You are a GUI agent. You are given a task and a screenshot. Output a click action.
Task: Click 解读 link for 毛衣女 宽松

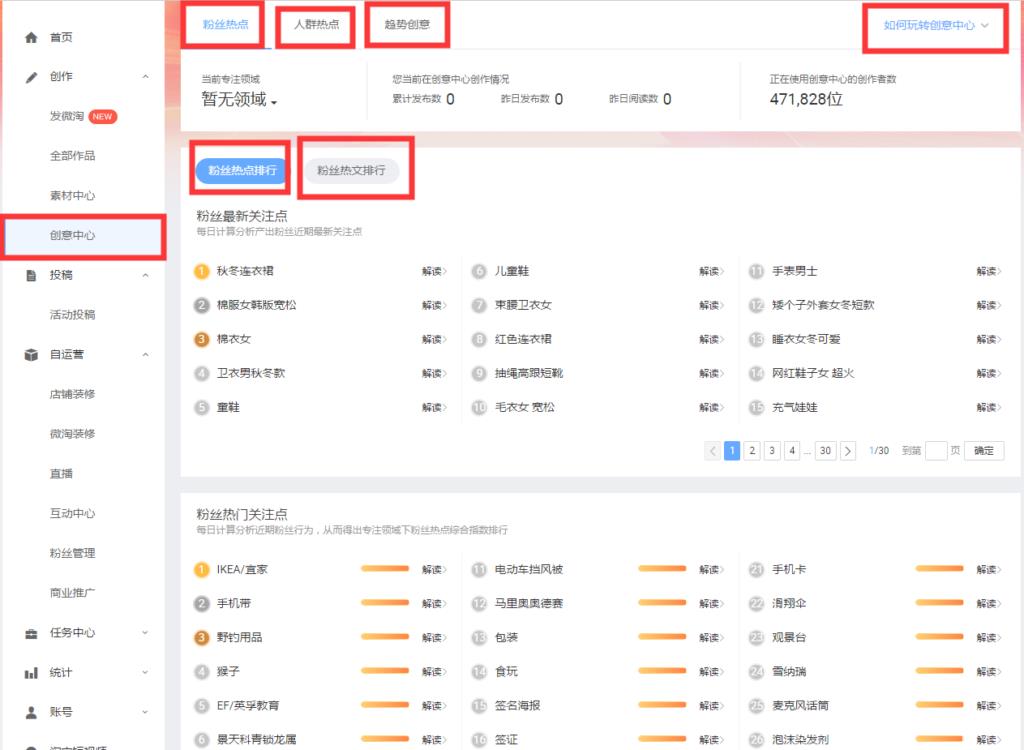(x=711, y=408)
